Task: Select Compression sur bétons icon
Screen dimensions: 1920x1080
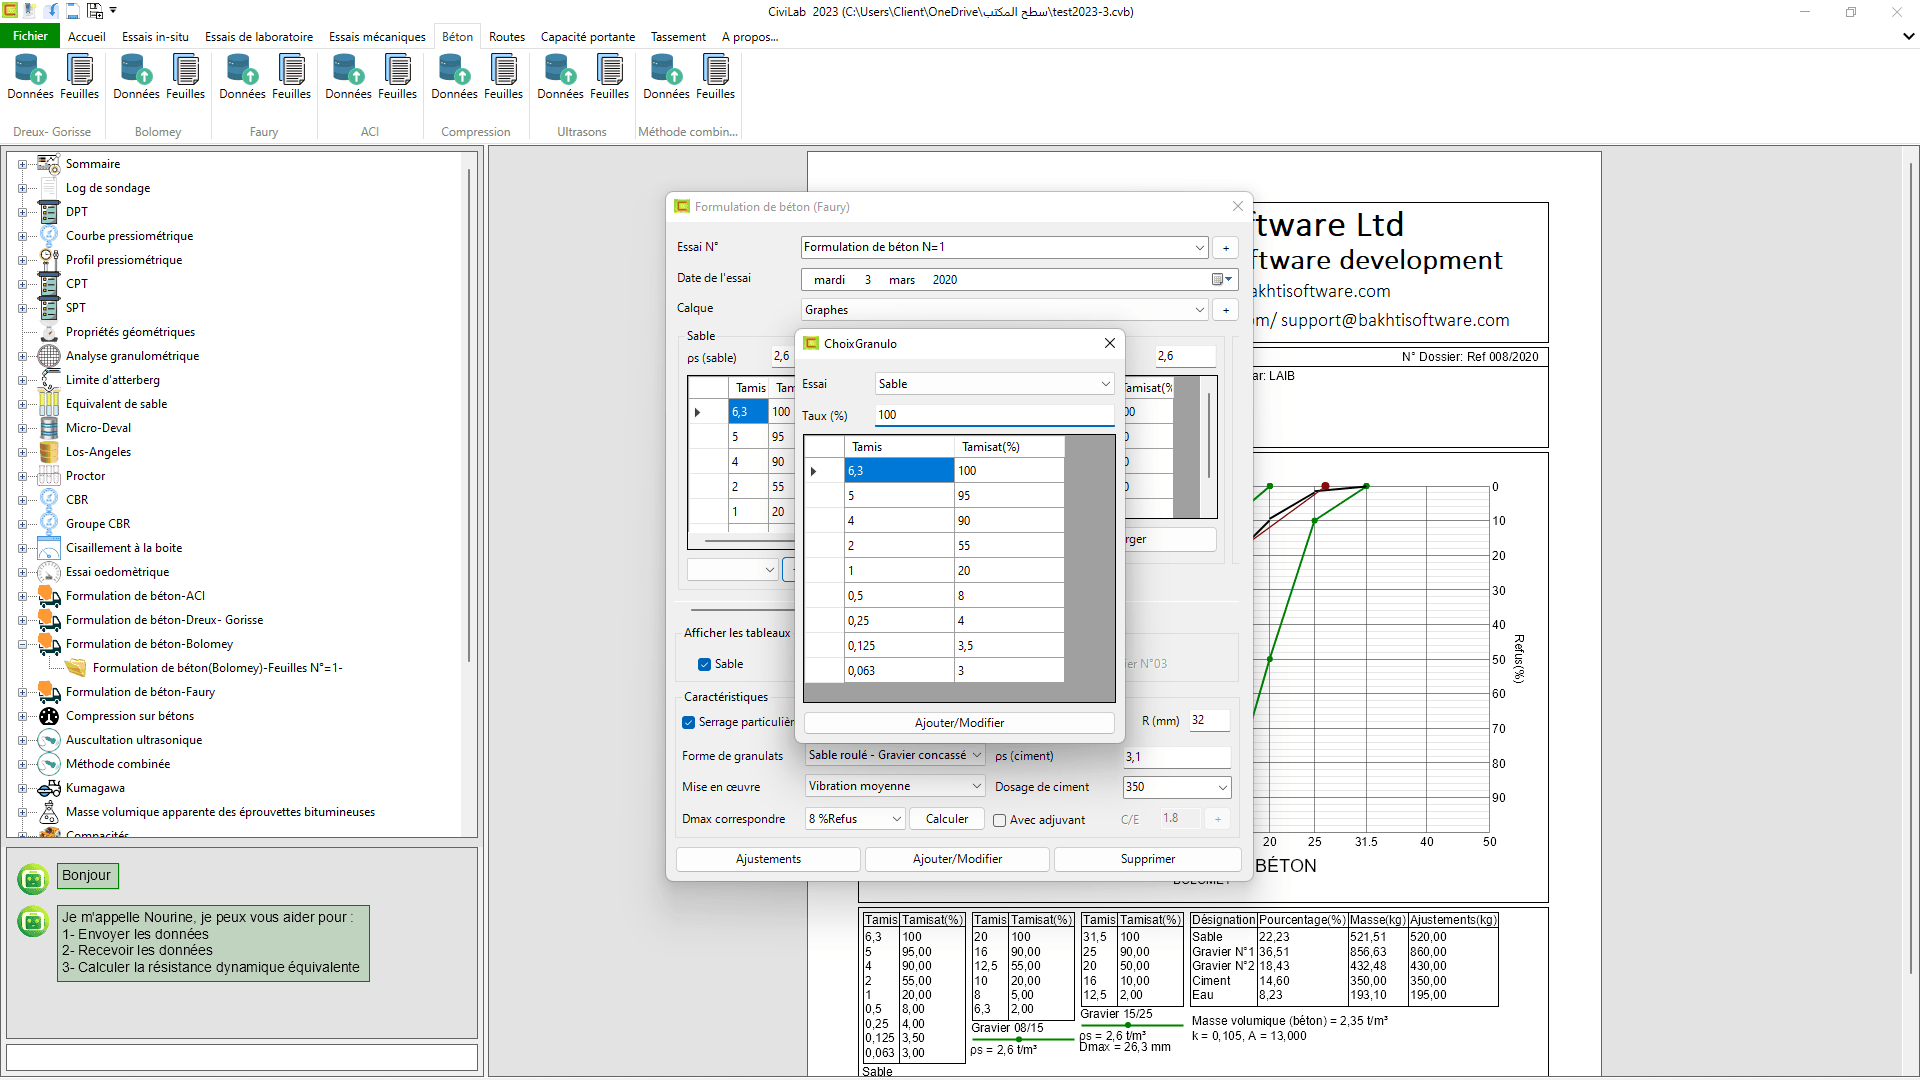Action: [x=49, y=716]
